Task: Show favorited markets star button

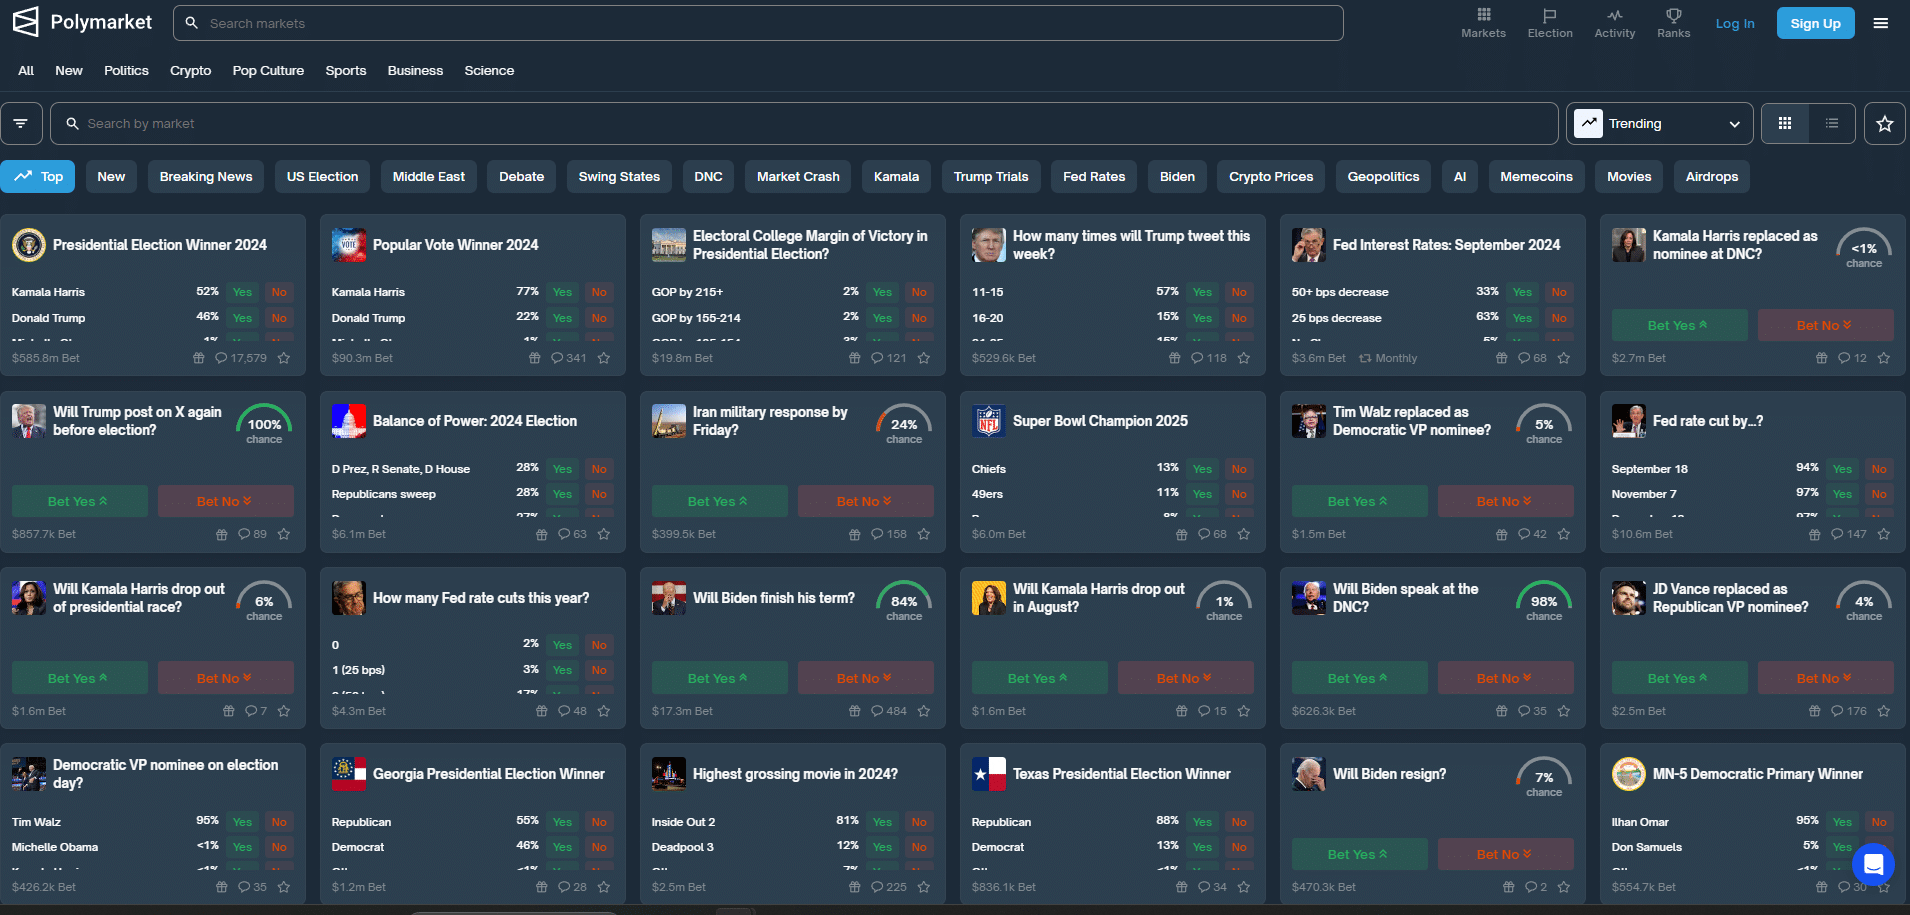Action: tap(1885, 123)
